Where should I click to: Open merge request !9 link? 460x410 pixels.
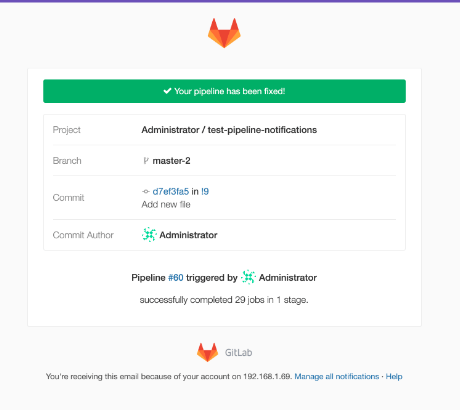pyautogui.click(x=205, y=191)
